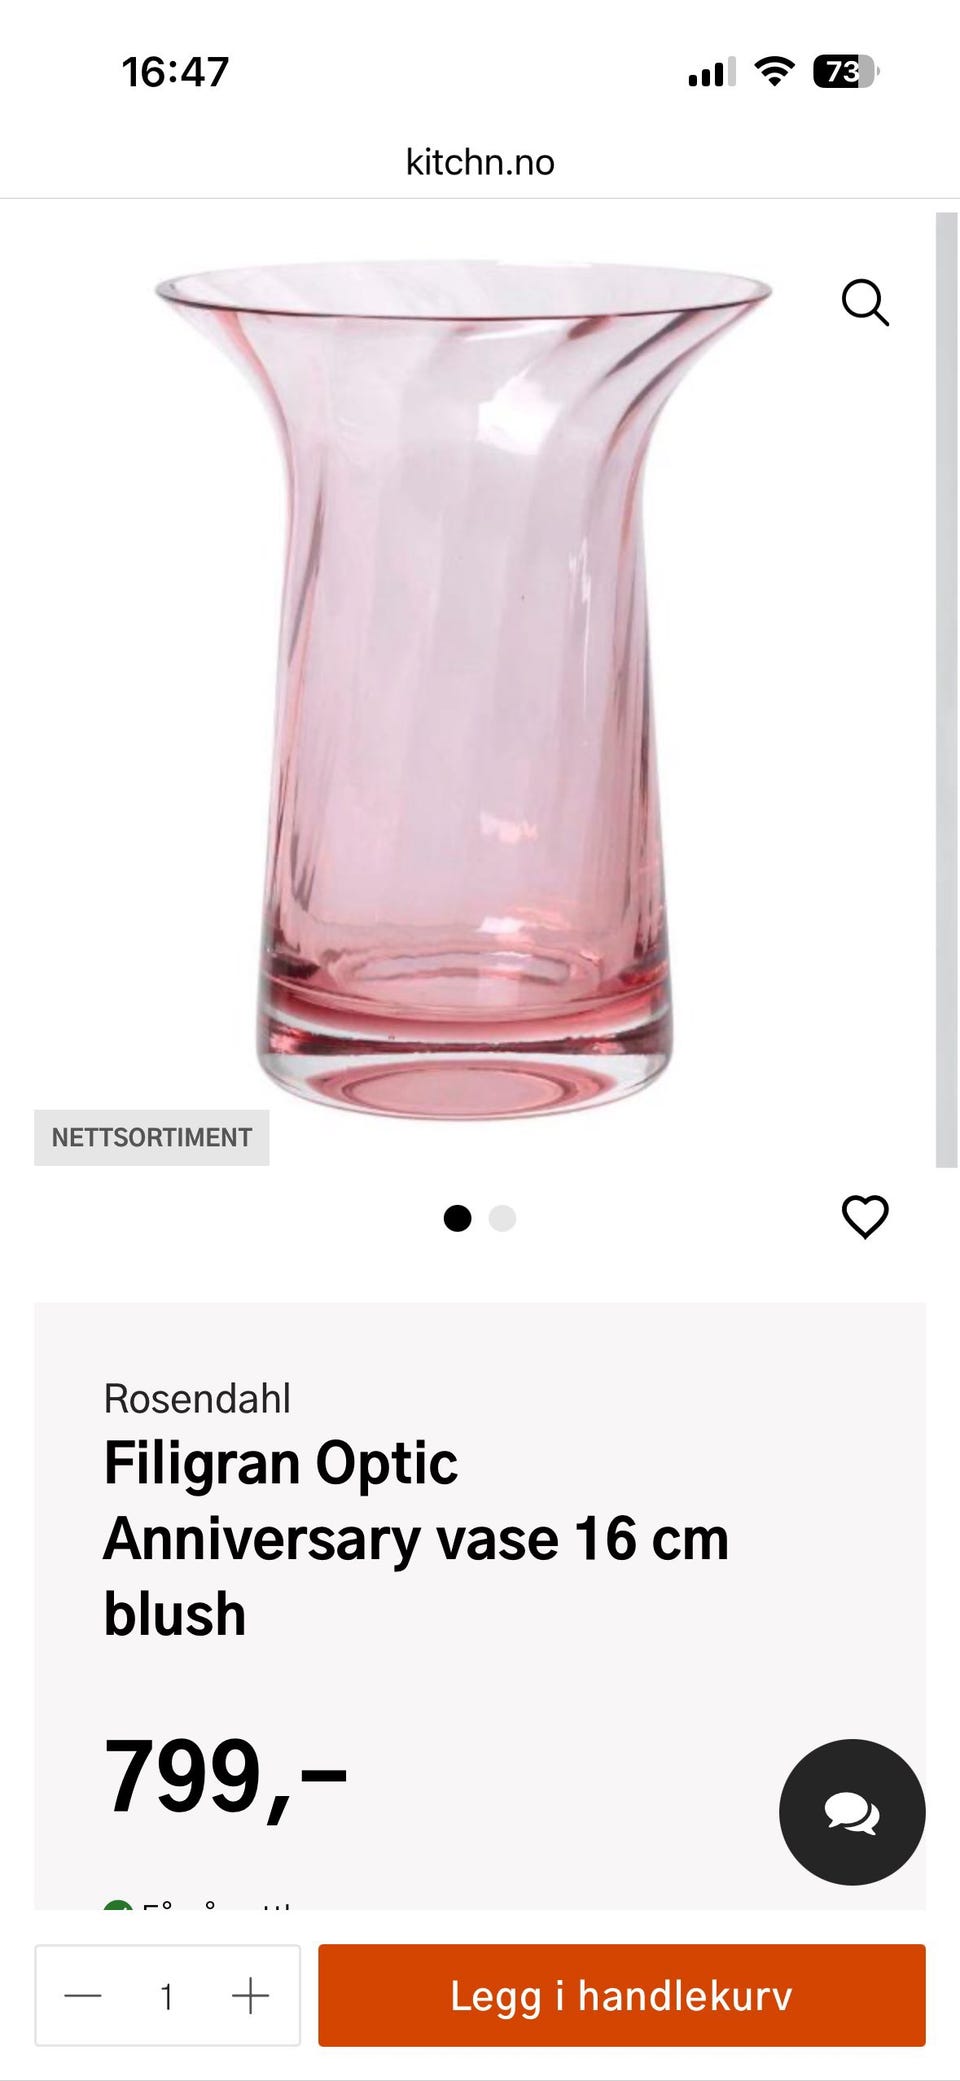The height and width of the screenshot is (2081, 960).
Task: Add vase to favorites with heart icon
Action: click(x=865, y=1216)
